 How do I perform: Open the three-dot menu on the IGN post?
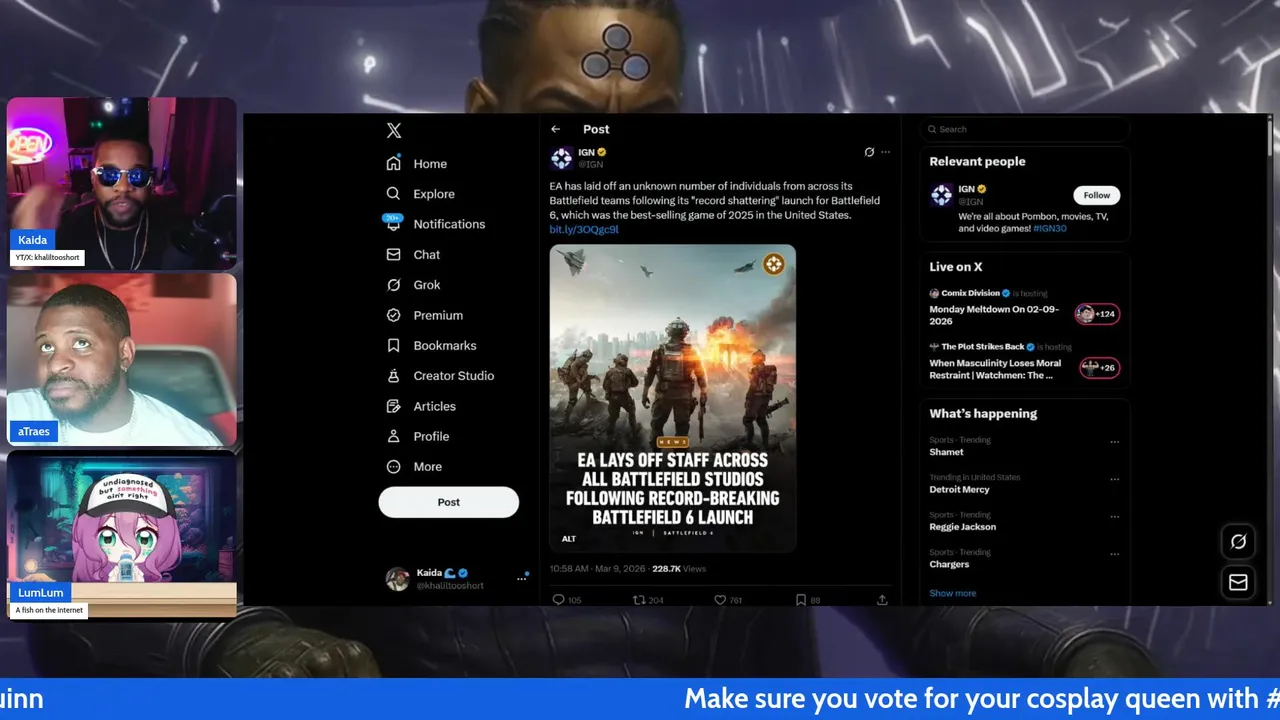coord(885,152)
